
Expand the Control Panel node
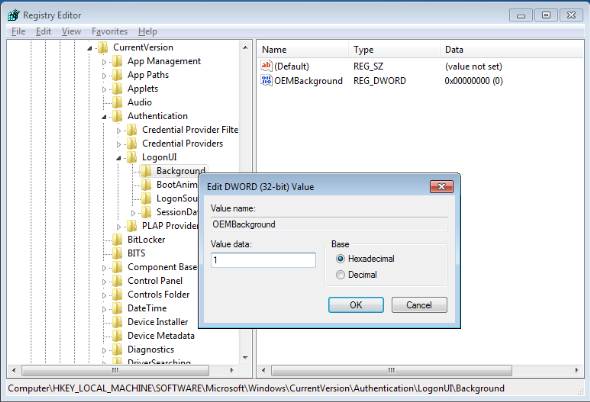pos(104,282)
